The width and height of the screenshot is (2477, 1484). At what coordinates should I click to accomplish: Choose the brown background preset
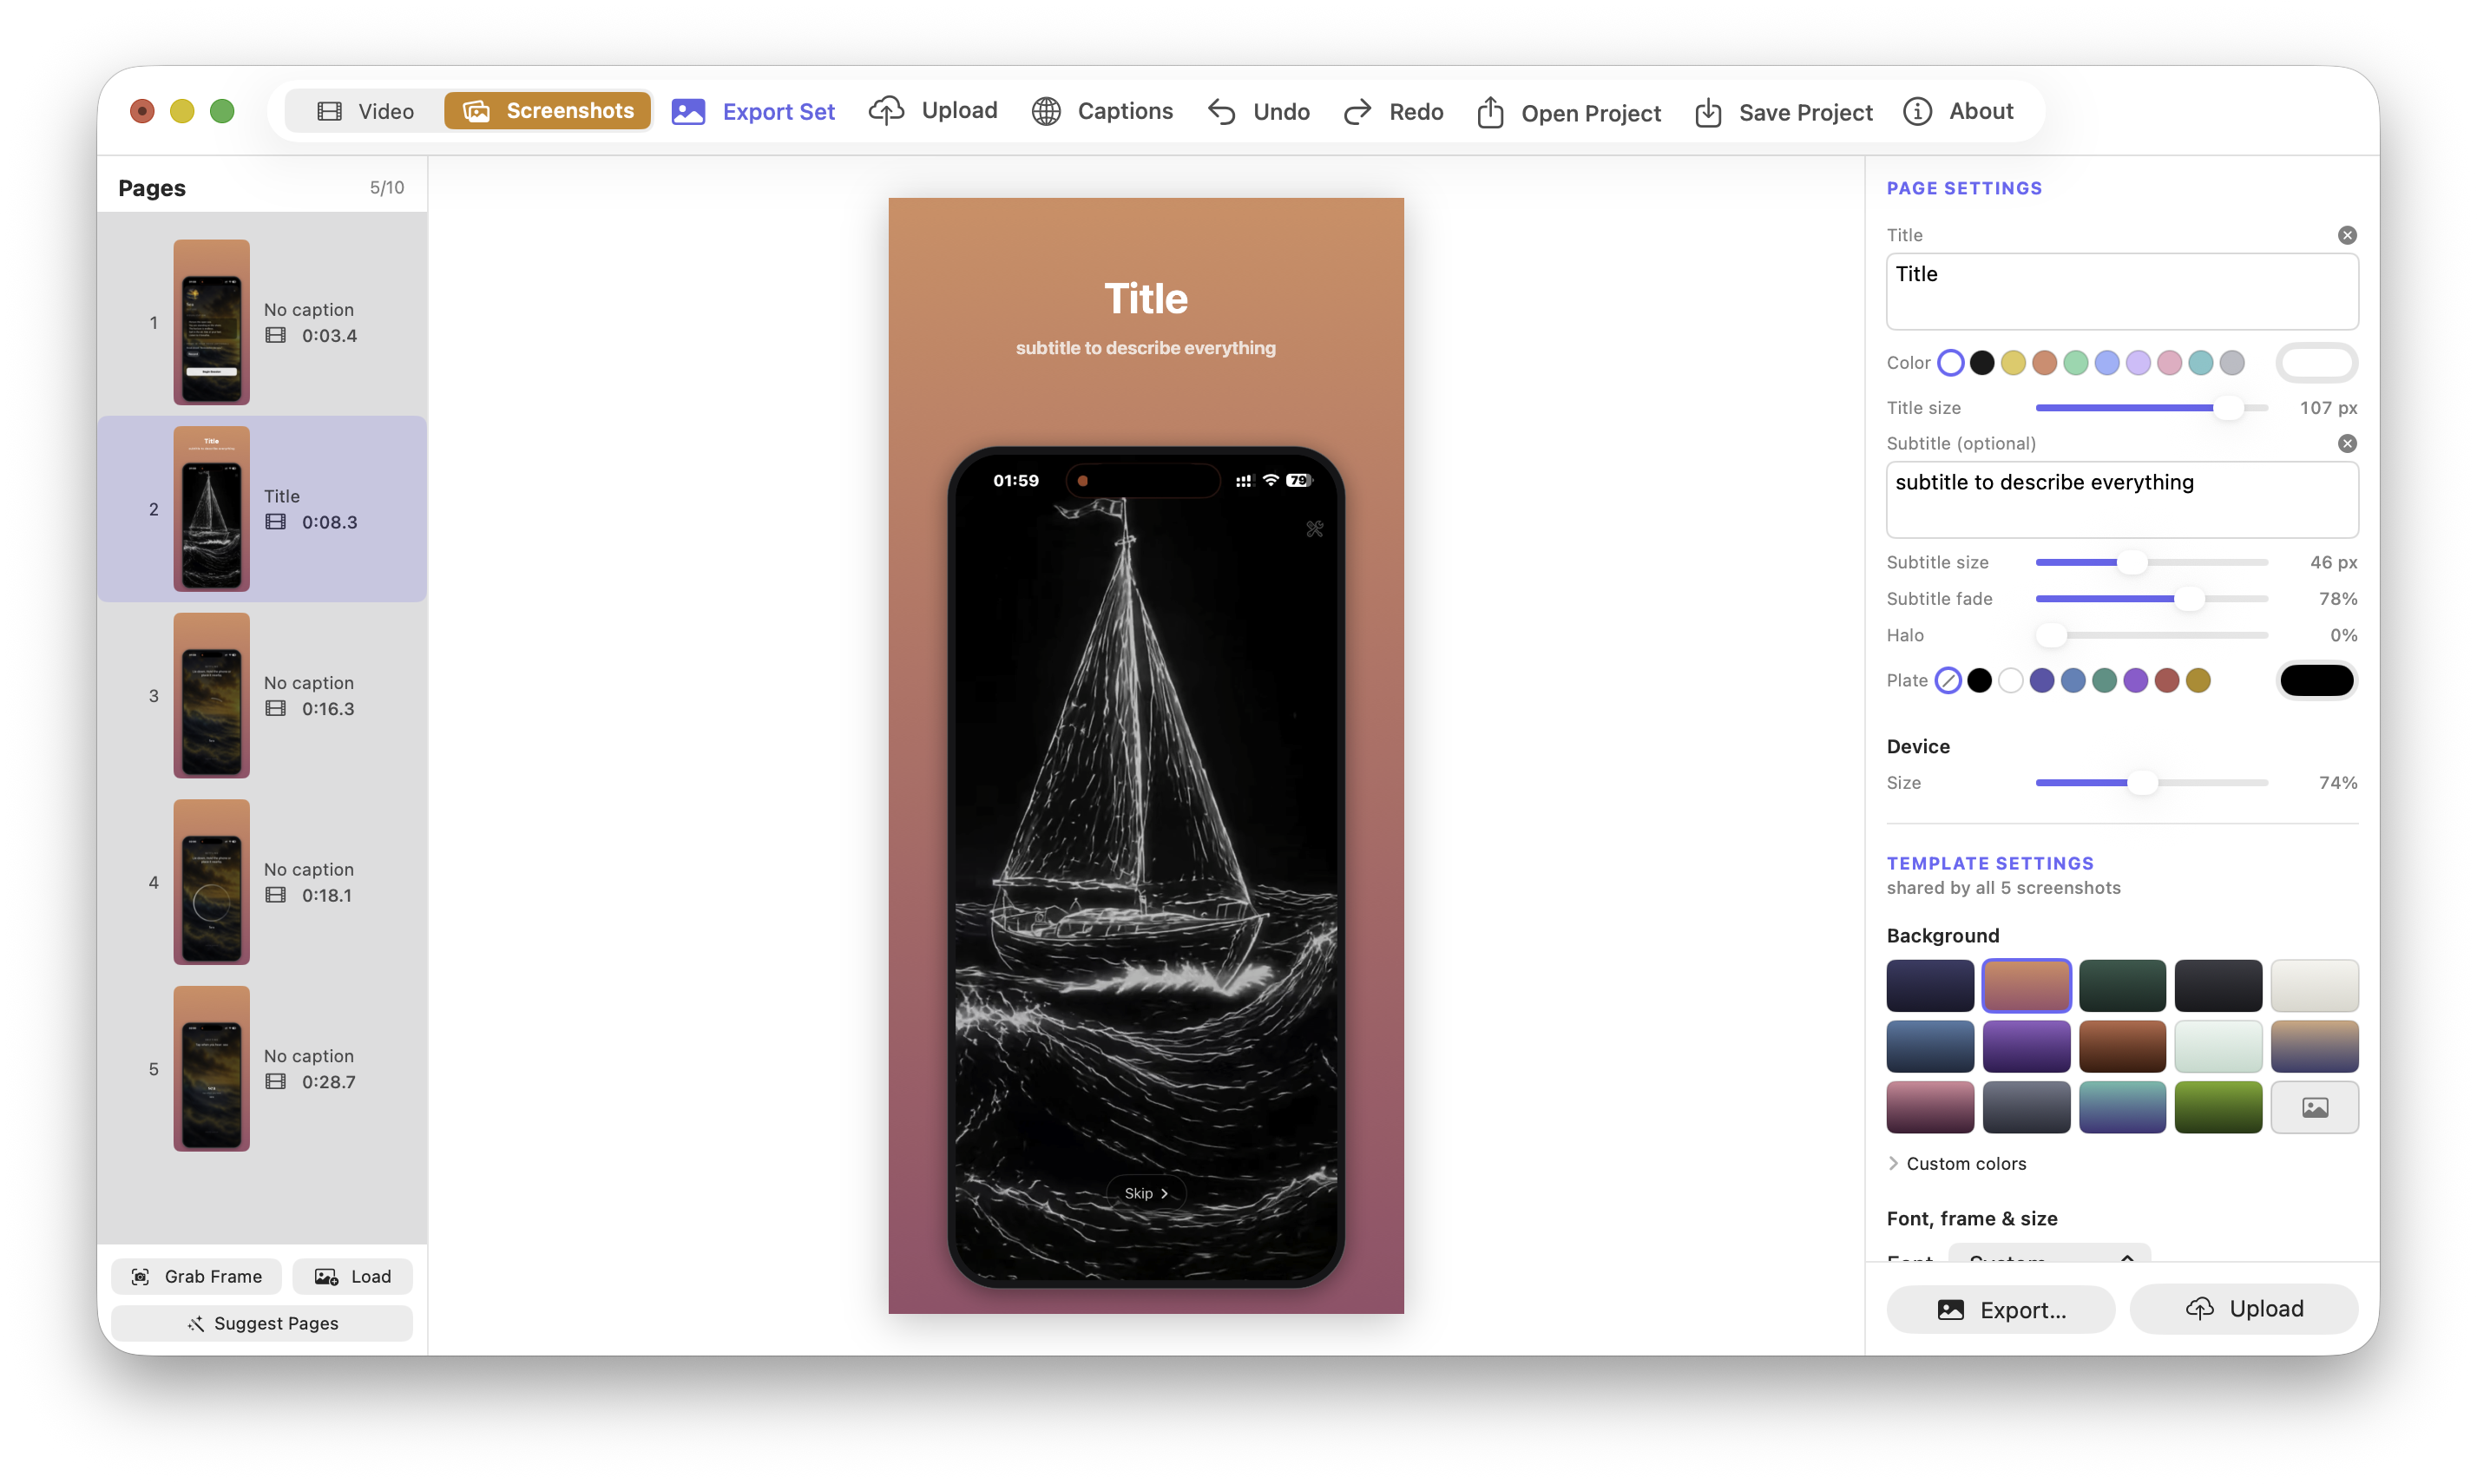[x=2121, y=1046]
